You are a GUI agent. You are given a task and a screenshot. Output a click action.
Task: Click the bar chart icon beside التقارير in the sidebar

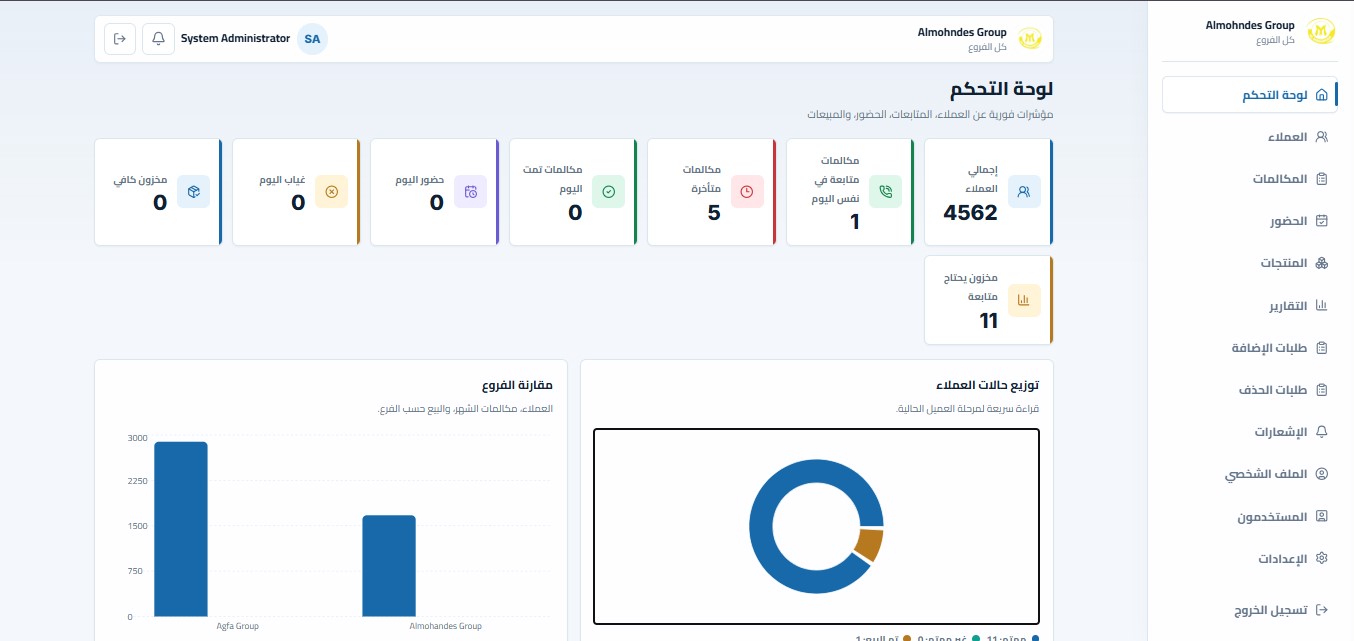[x=1321, y=306]
